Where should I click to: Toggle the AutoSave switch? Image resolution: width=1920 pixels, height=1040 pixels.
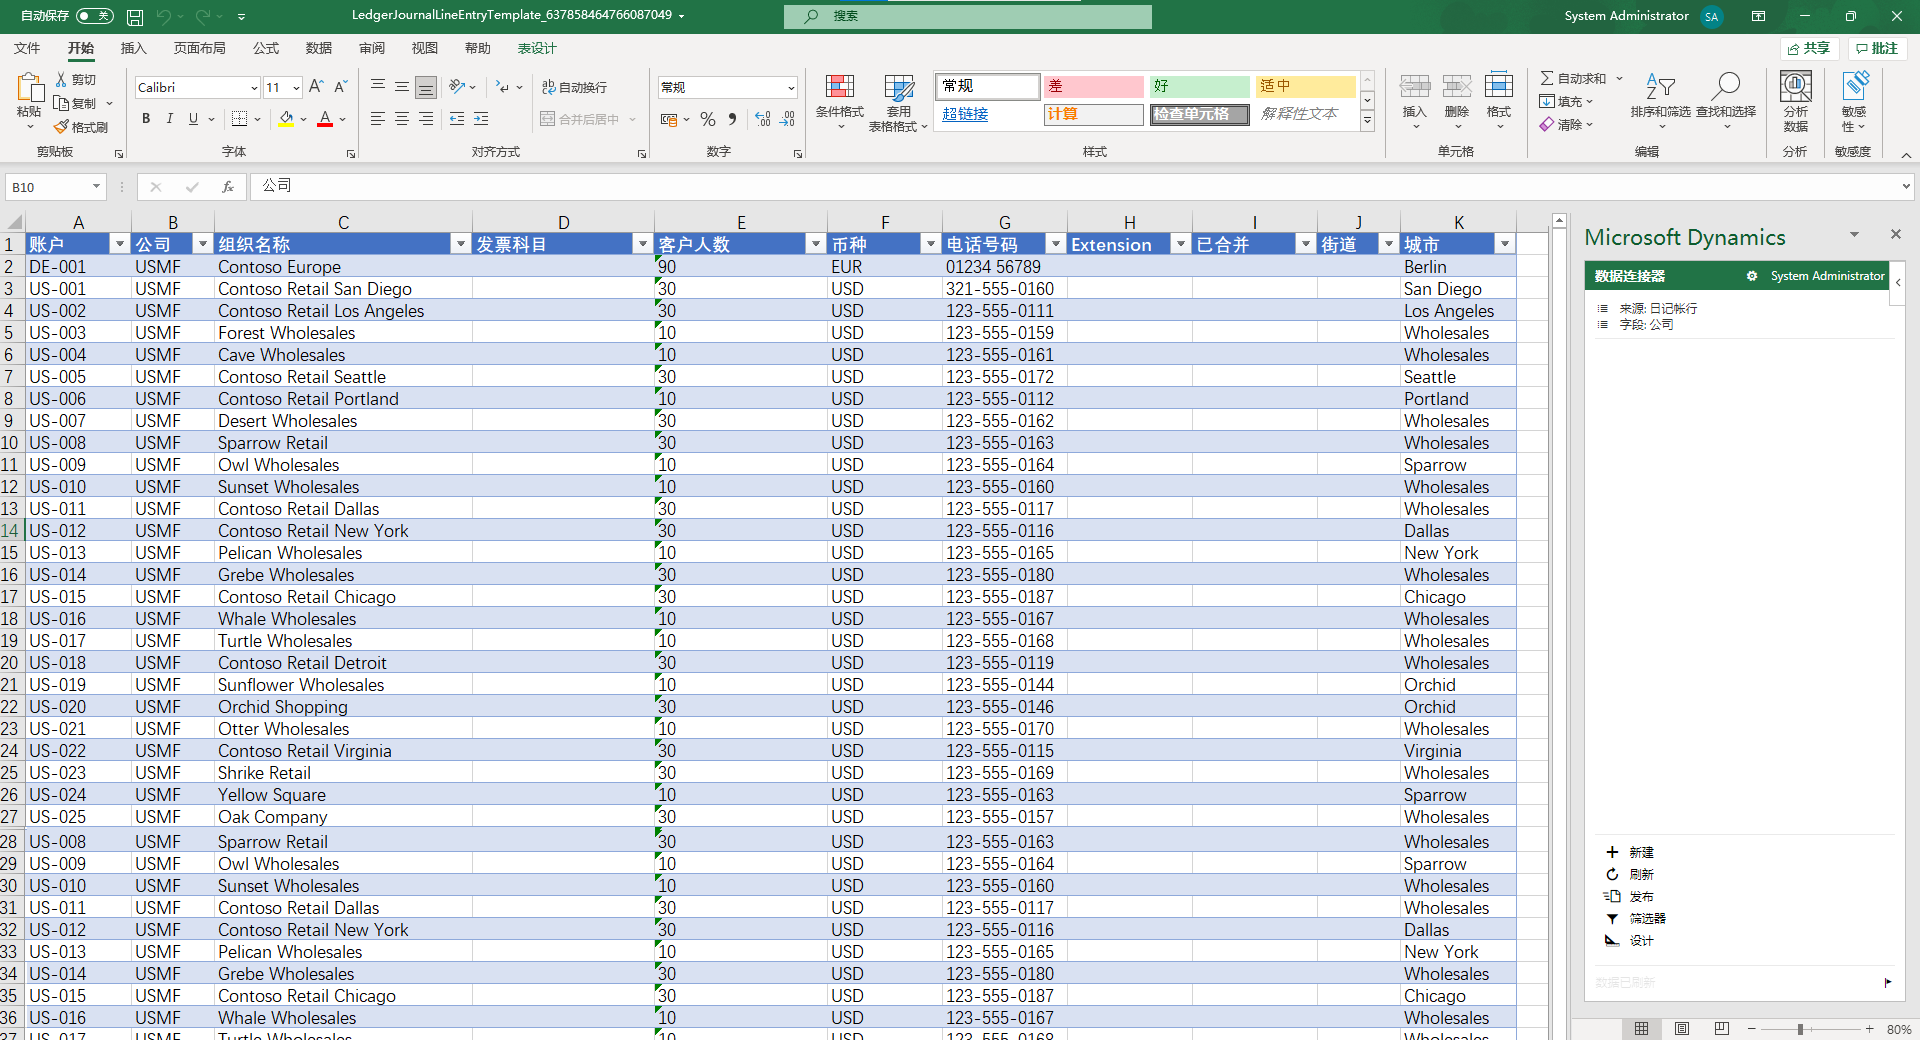95,16
